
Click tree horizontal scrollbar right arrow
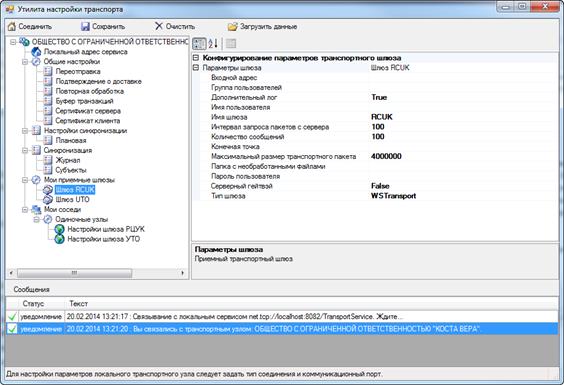(x=183, y=273)
